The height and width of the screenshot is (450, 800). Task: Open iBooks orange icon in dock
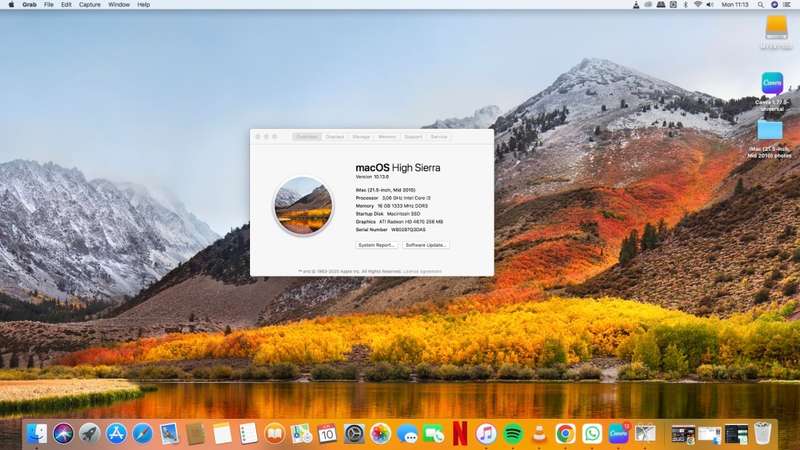(274, 434)
